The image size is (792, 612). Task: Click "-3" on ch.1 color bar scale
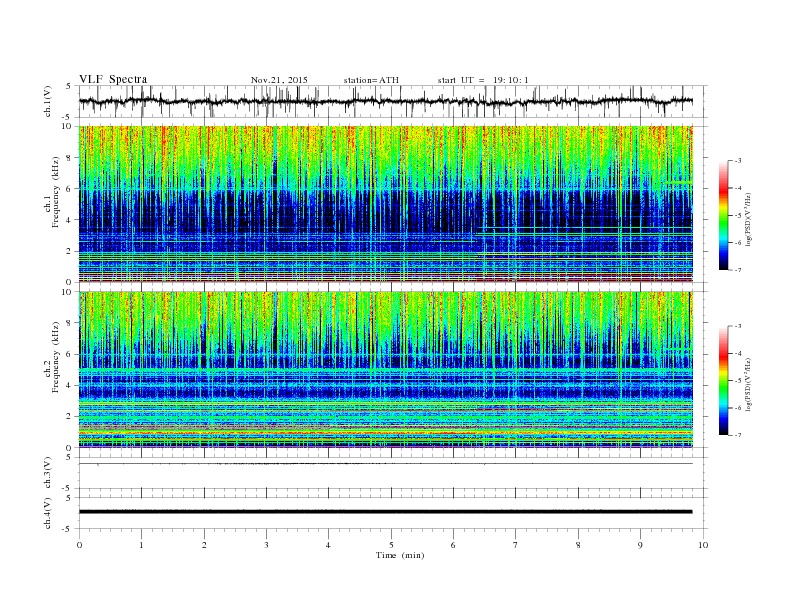tap(738, 161)
